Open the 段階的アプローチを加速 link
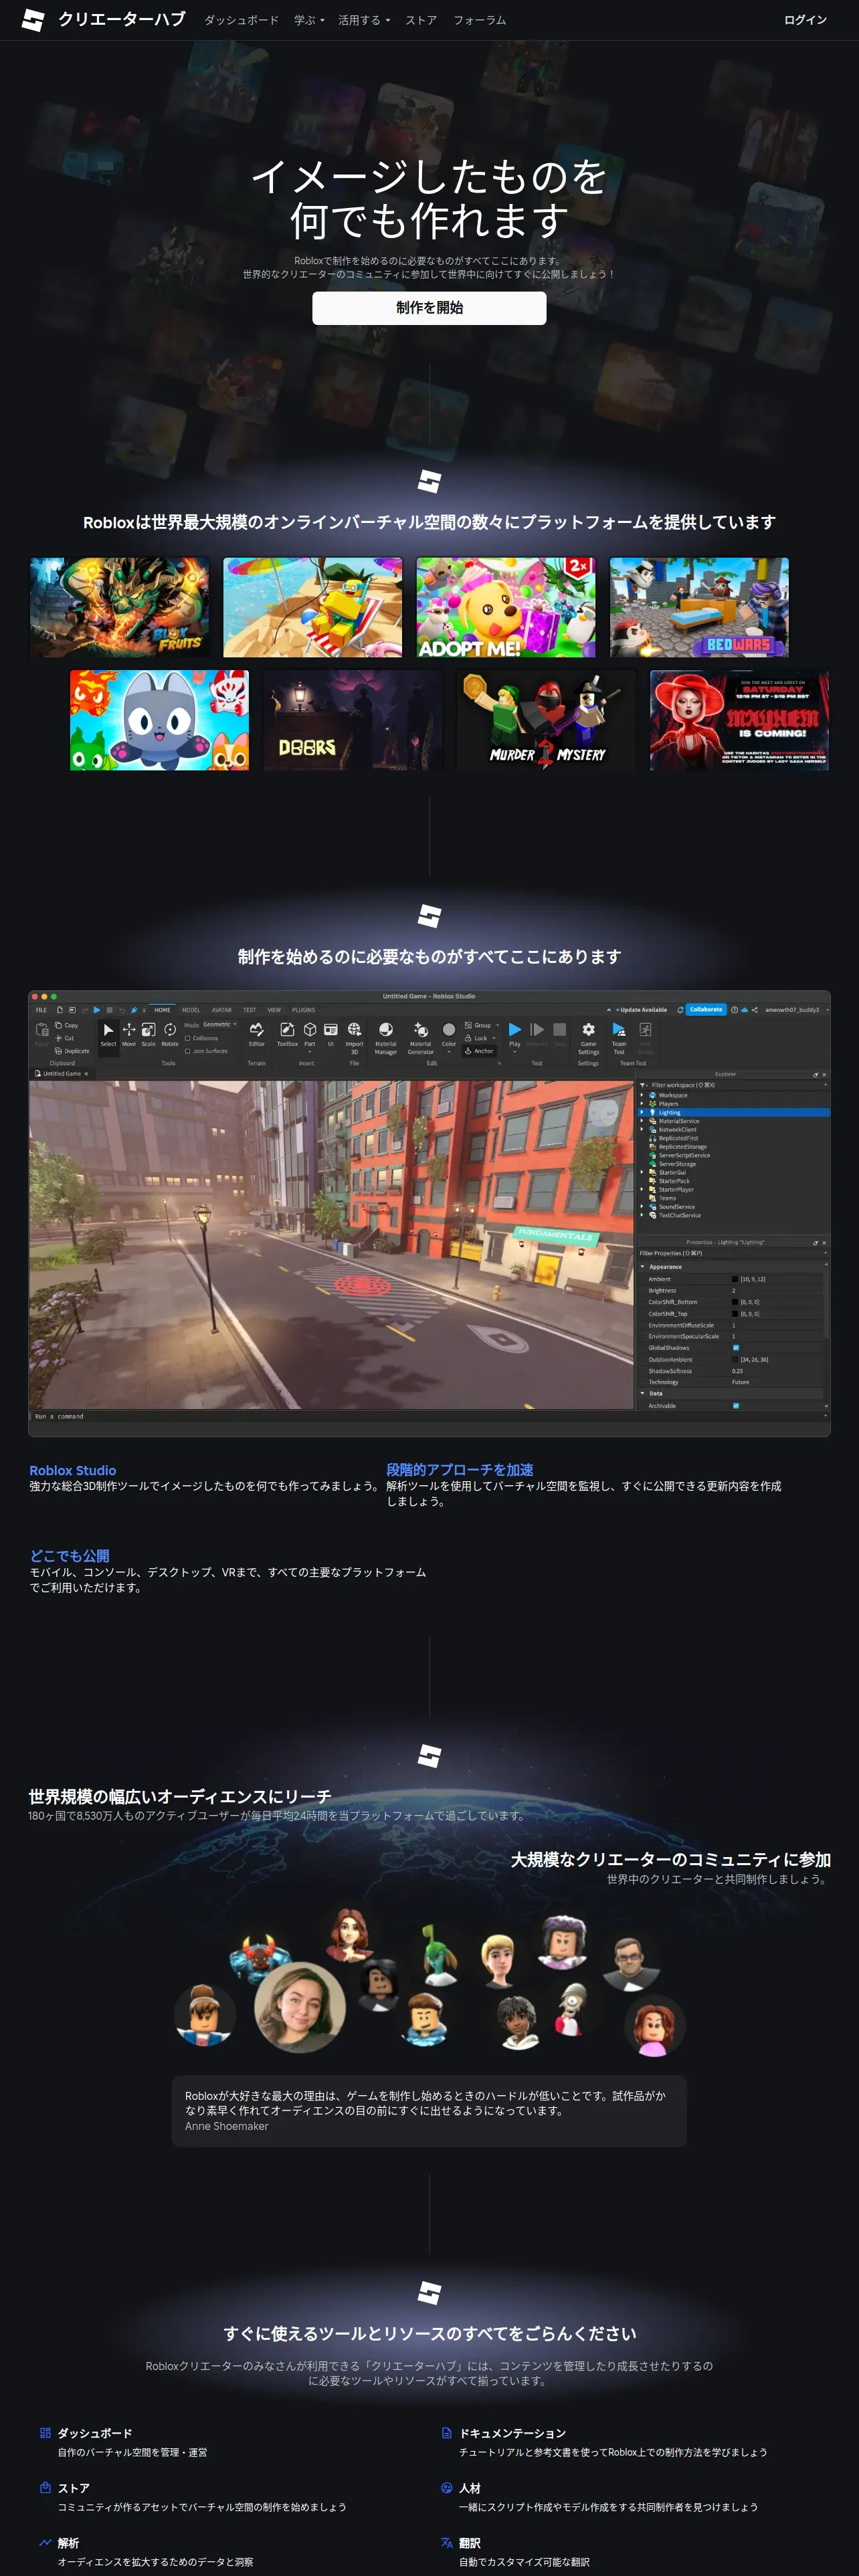 (460, 1470)
